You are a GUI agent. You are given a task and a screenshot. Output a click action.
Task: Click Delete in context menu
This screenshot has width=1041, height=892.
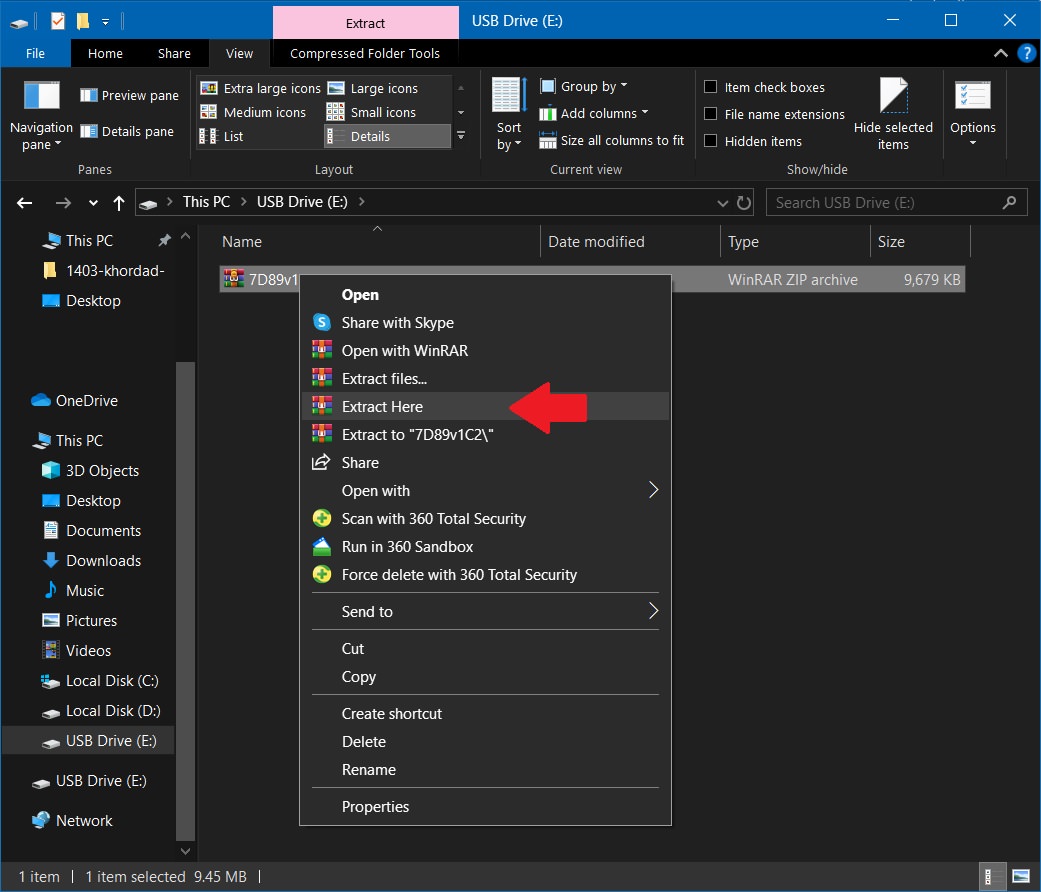coord(485,741)
